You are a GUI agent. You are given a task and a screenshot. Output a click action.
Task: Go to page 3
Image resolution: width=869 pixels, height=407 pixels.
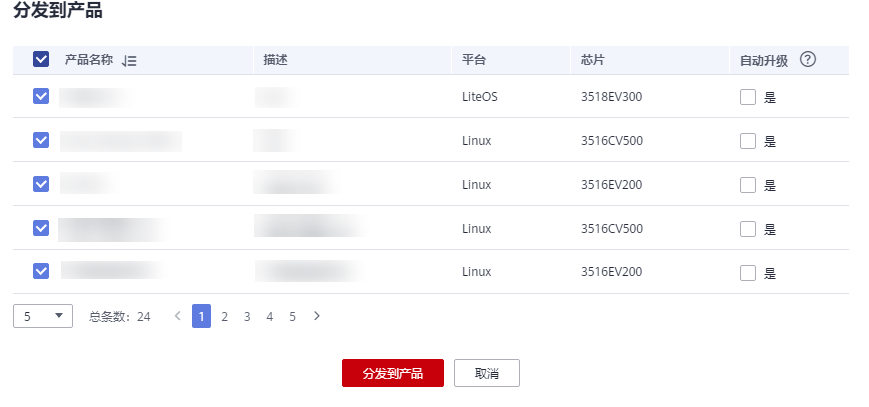247,316
